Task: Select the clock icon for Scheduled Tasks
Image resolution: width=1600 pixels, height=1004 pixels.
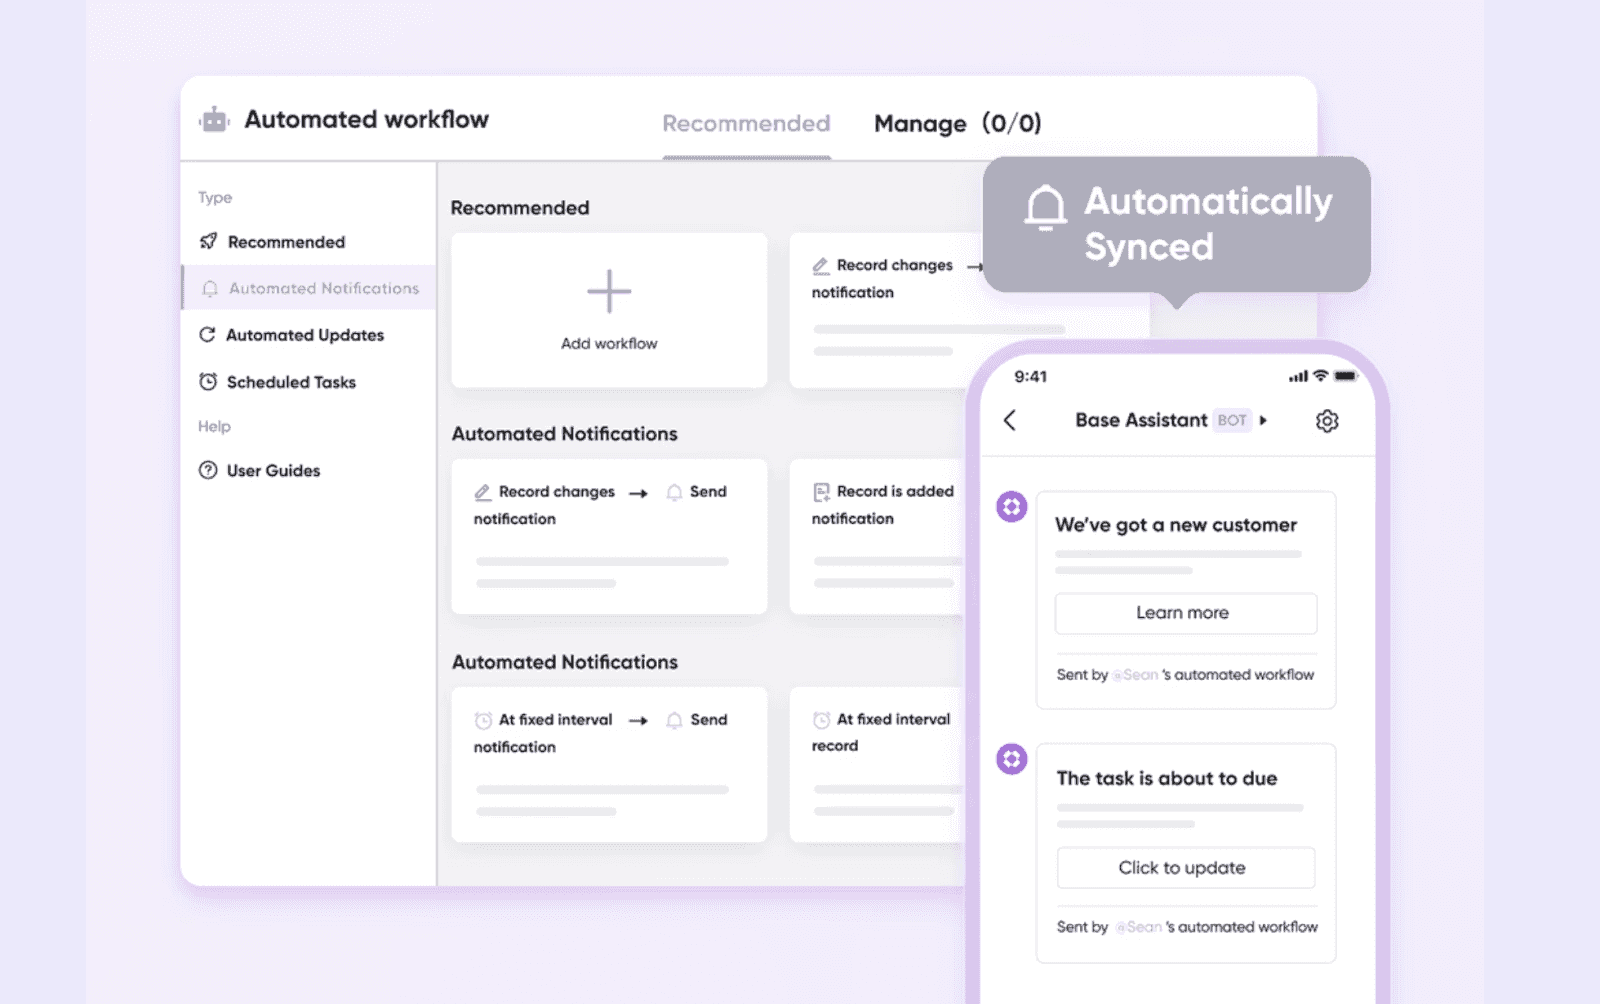Action: click(208, 381)
